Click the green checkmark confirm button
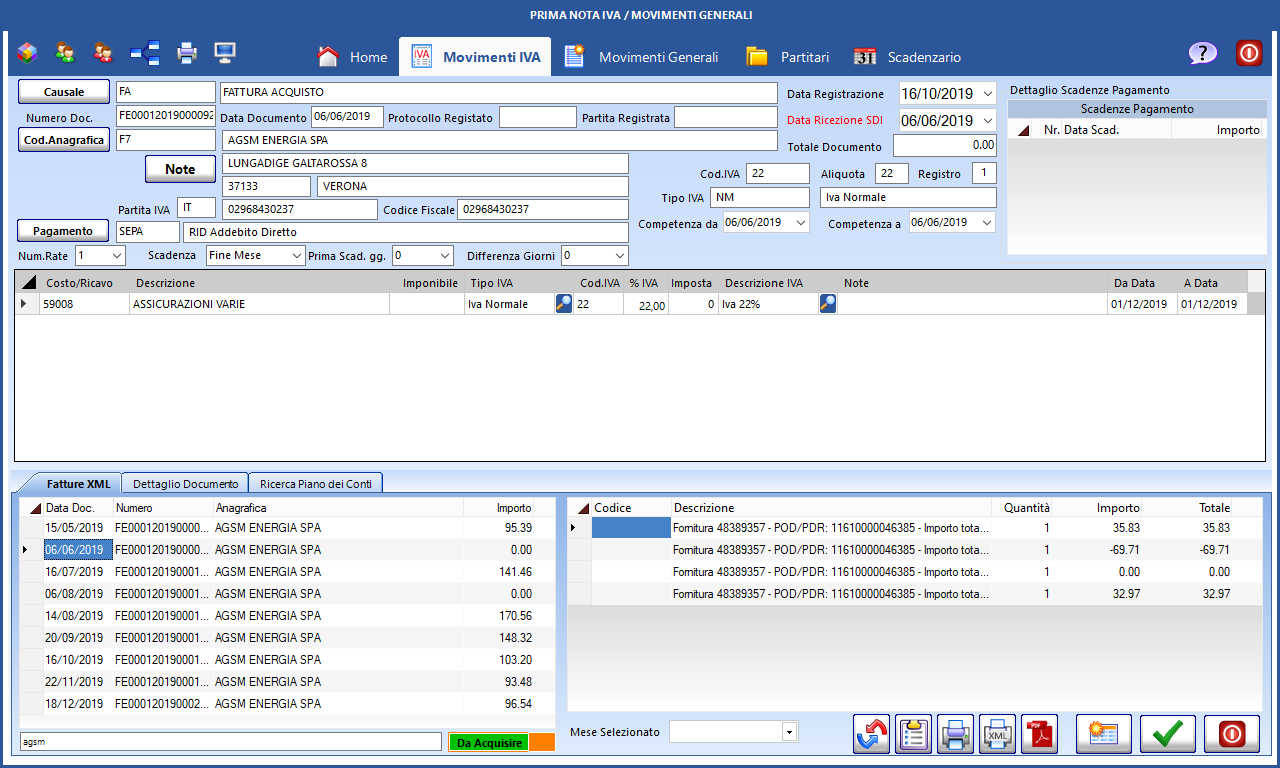The width and height of the screenshot is (1280, 768). tap(1167, 733)
